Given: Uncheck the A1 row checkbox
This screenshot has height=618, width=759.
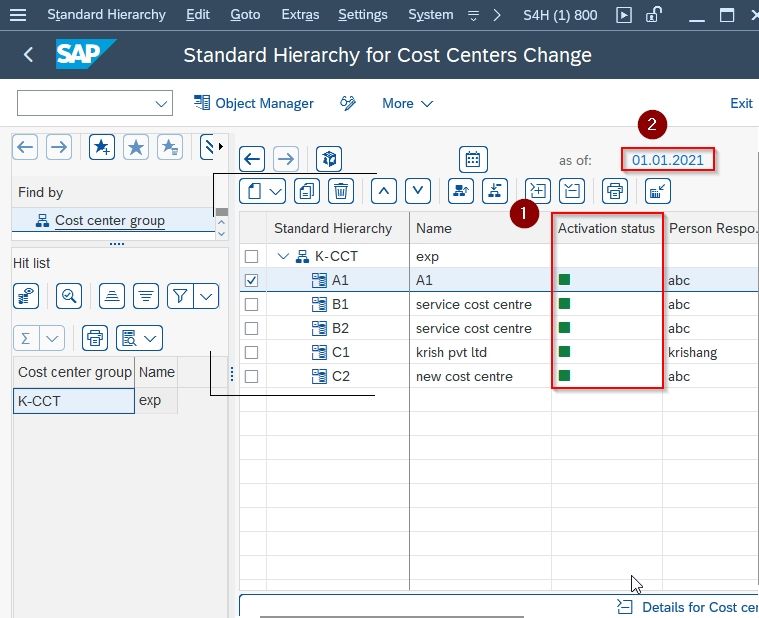Looking at the screenshot, I should coord(251,280).
